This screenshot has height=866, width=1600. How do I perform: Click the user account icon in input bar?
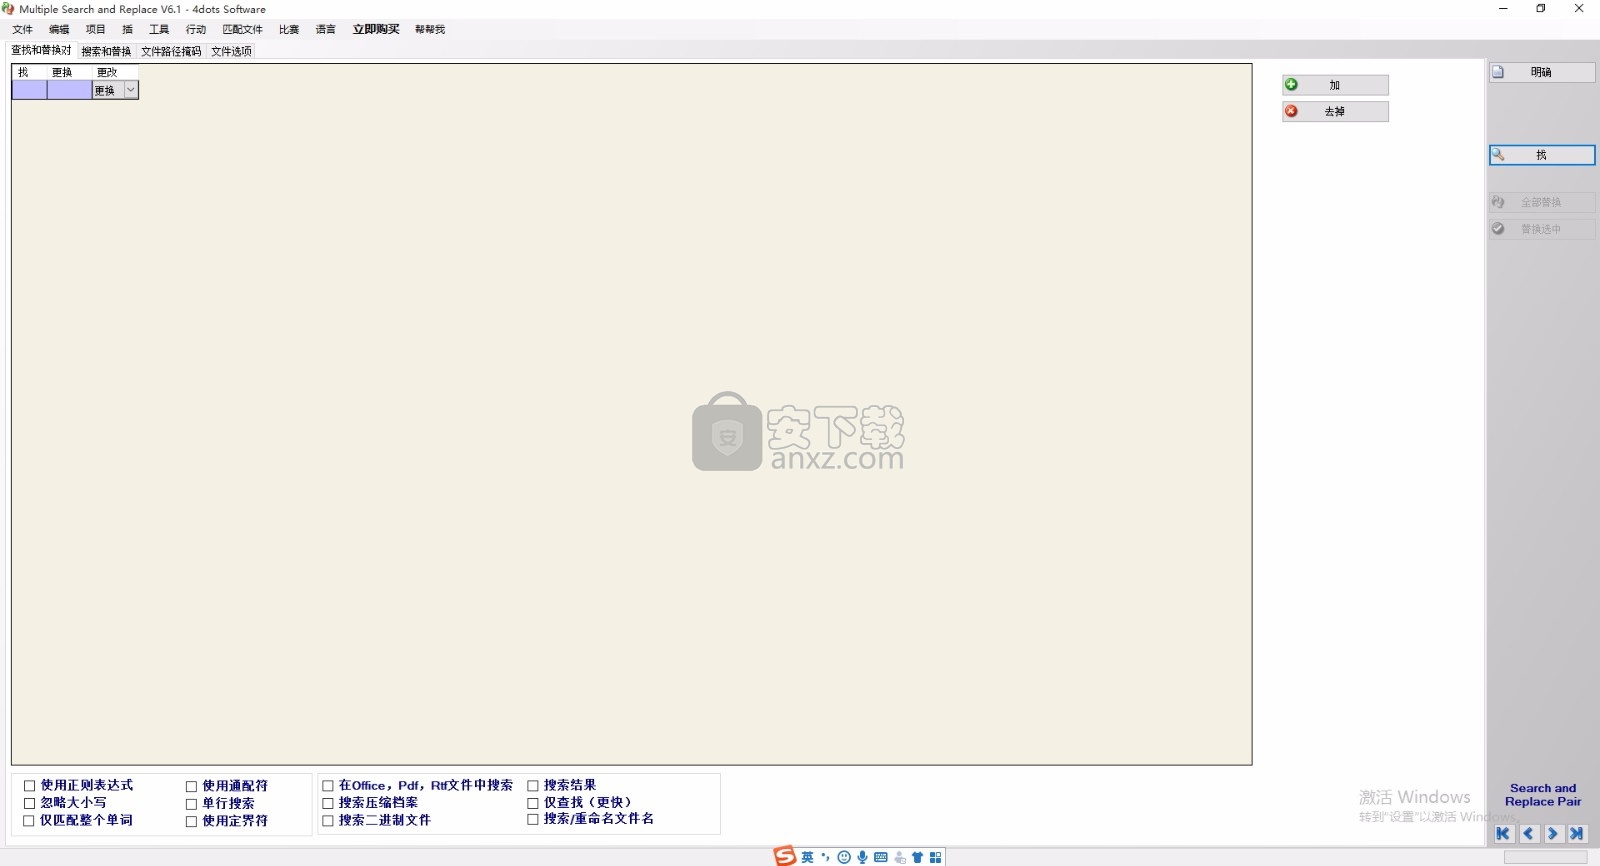pyautogui.click(x=899, y=857)
